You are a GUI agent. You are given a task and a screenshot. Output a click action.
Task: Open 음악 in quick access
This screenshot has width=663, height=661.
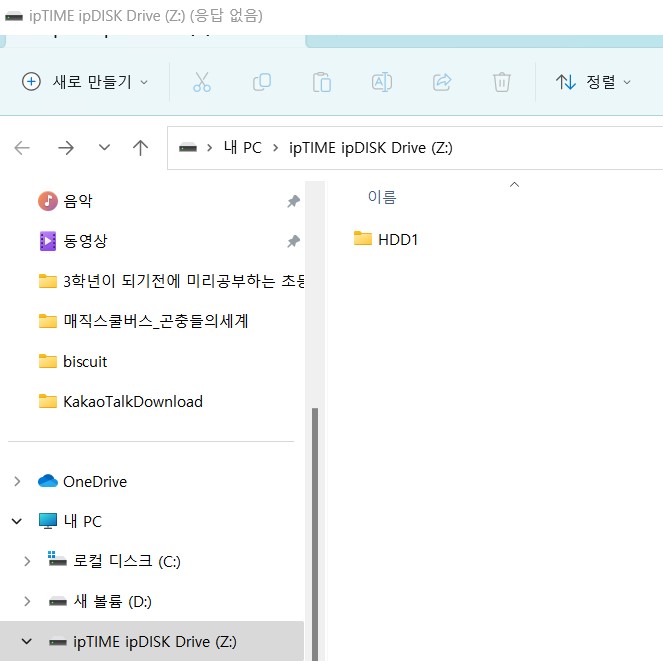pyautogui.click(x=77, y=201)
